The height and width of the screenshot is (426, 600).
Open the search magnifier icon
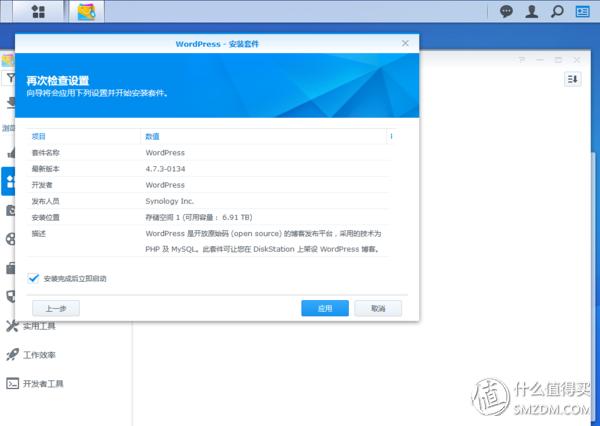557,11
